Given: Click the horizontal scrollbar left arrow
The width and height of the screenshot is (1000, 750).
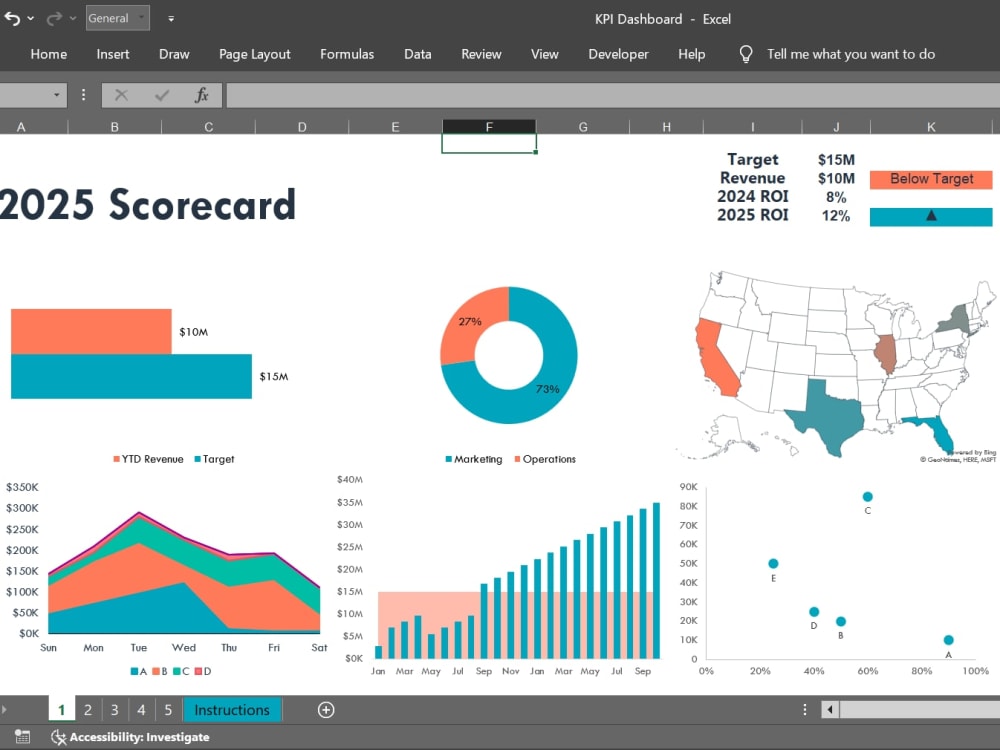Looking at the screenshot, I should [830, 710].
